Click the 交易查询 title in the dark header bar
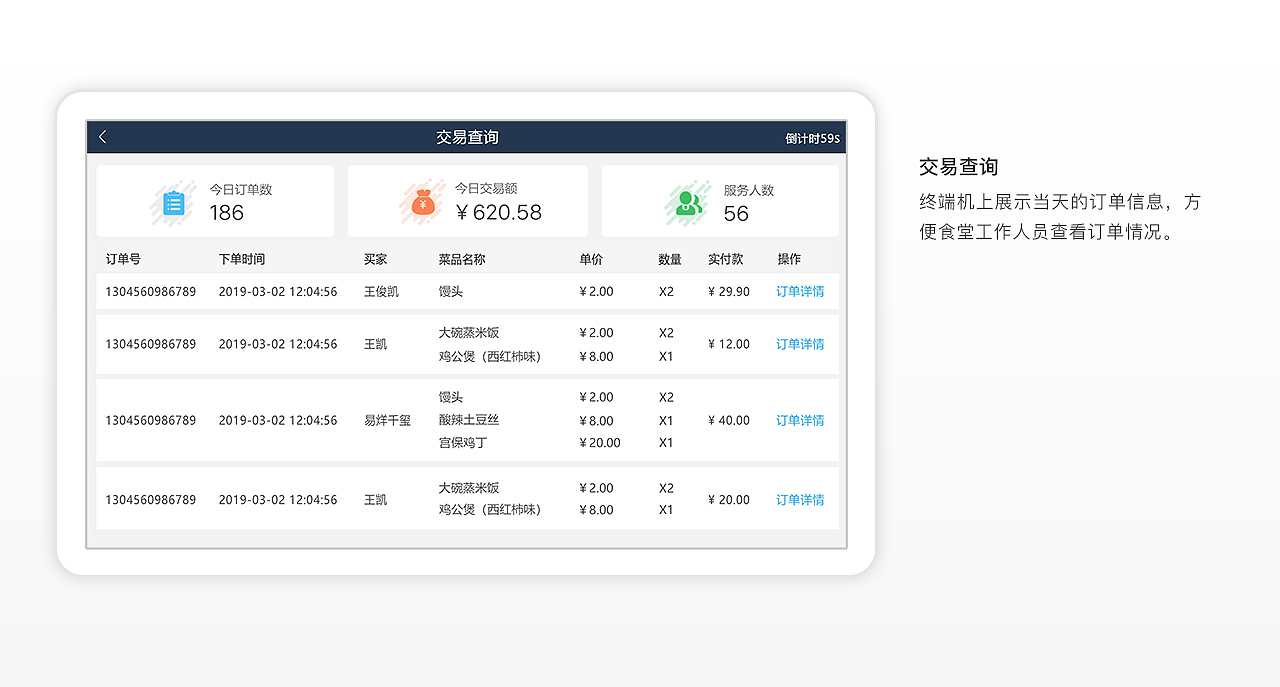1280x687 pixels. click(x=467, y=137)
